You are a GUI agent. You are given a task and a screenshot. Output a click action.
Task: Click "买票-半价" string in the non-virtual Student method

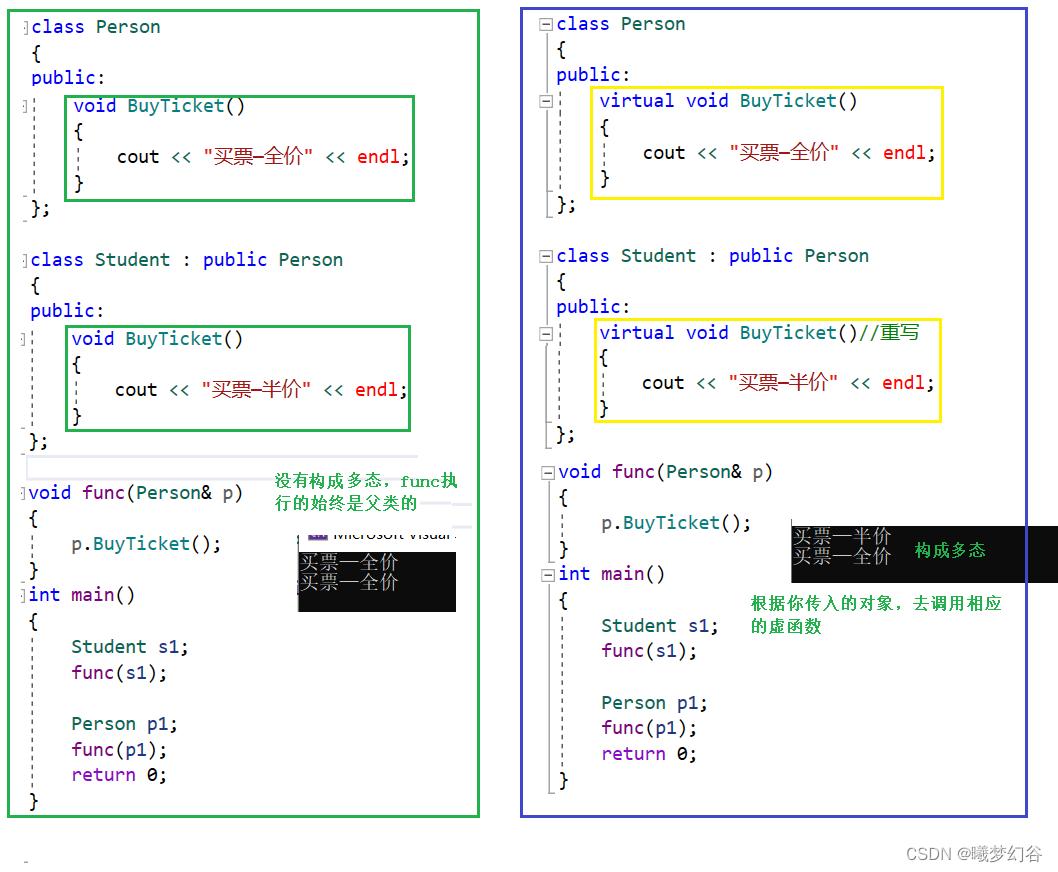[256, 389]
